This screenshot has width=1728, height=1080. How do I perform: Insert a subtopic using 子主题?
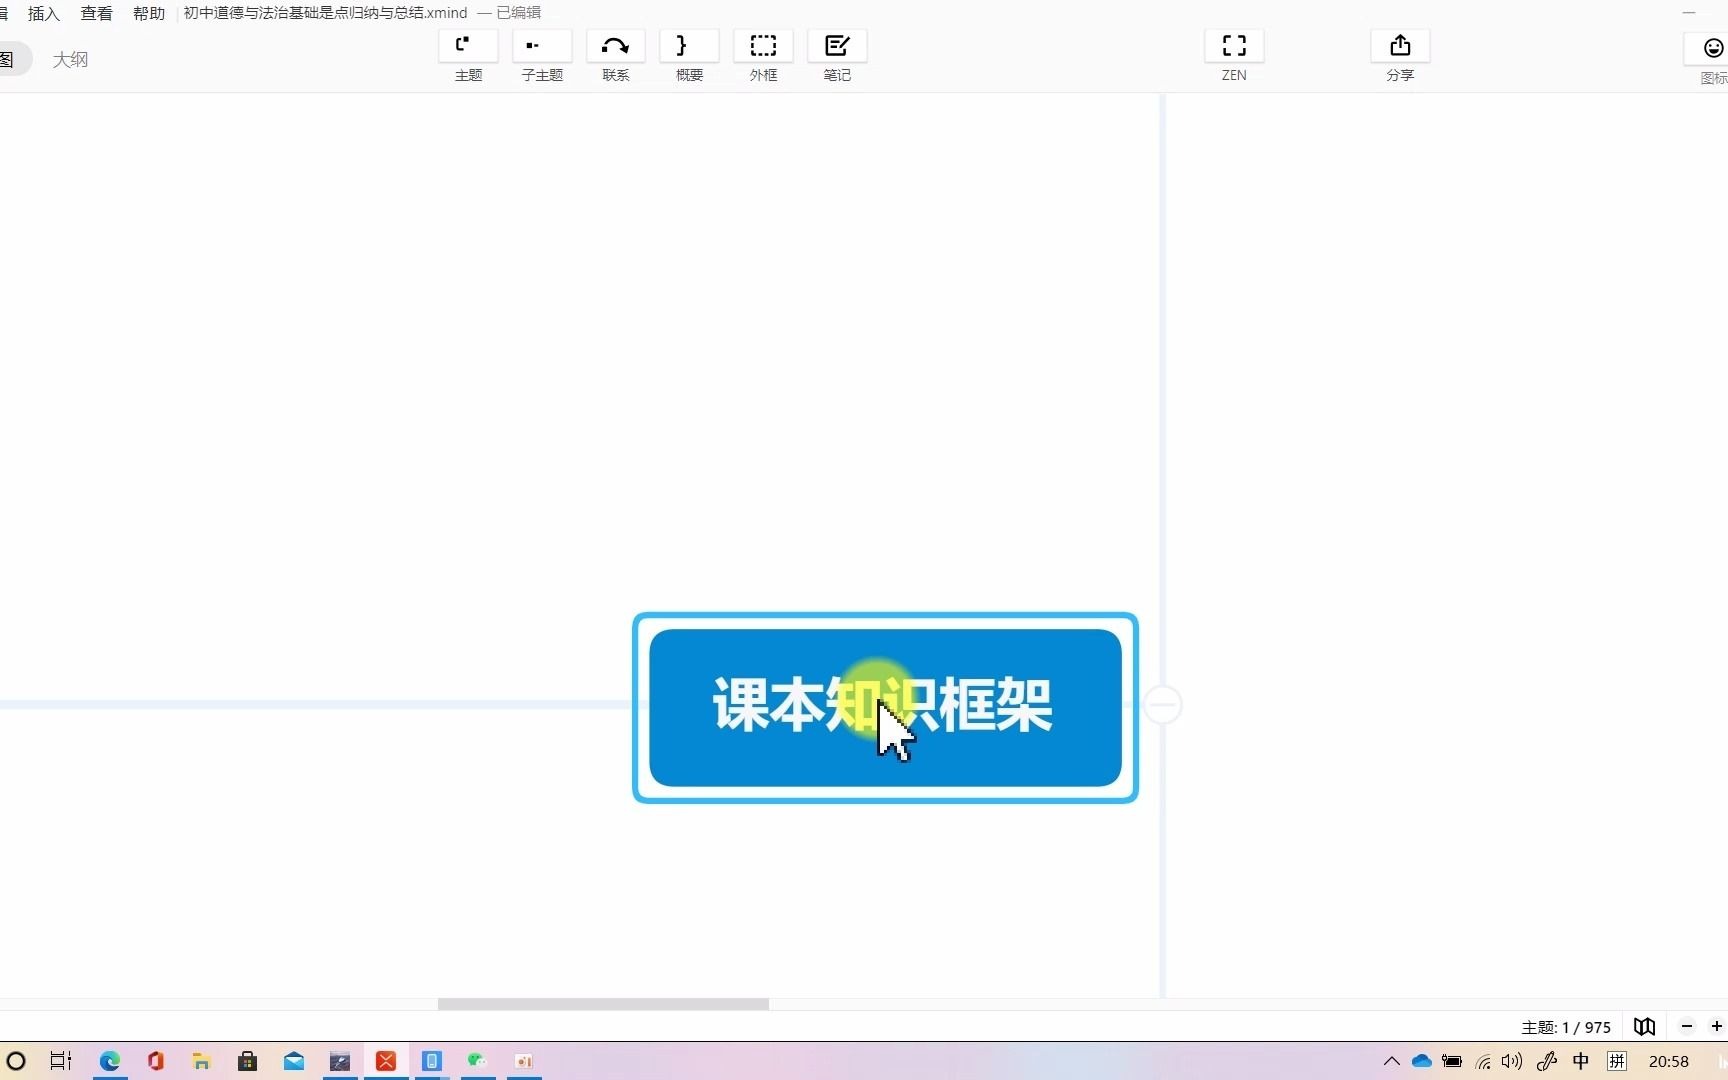click(542, 57)
